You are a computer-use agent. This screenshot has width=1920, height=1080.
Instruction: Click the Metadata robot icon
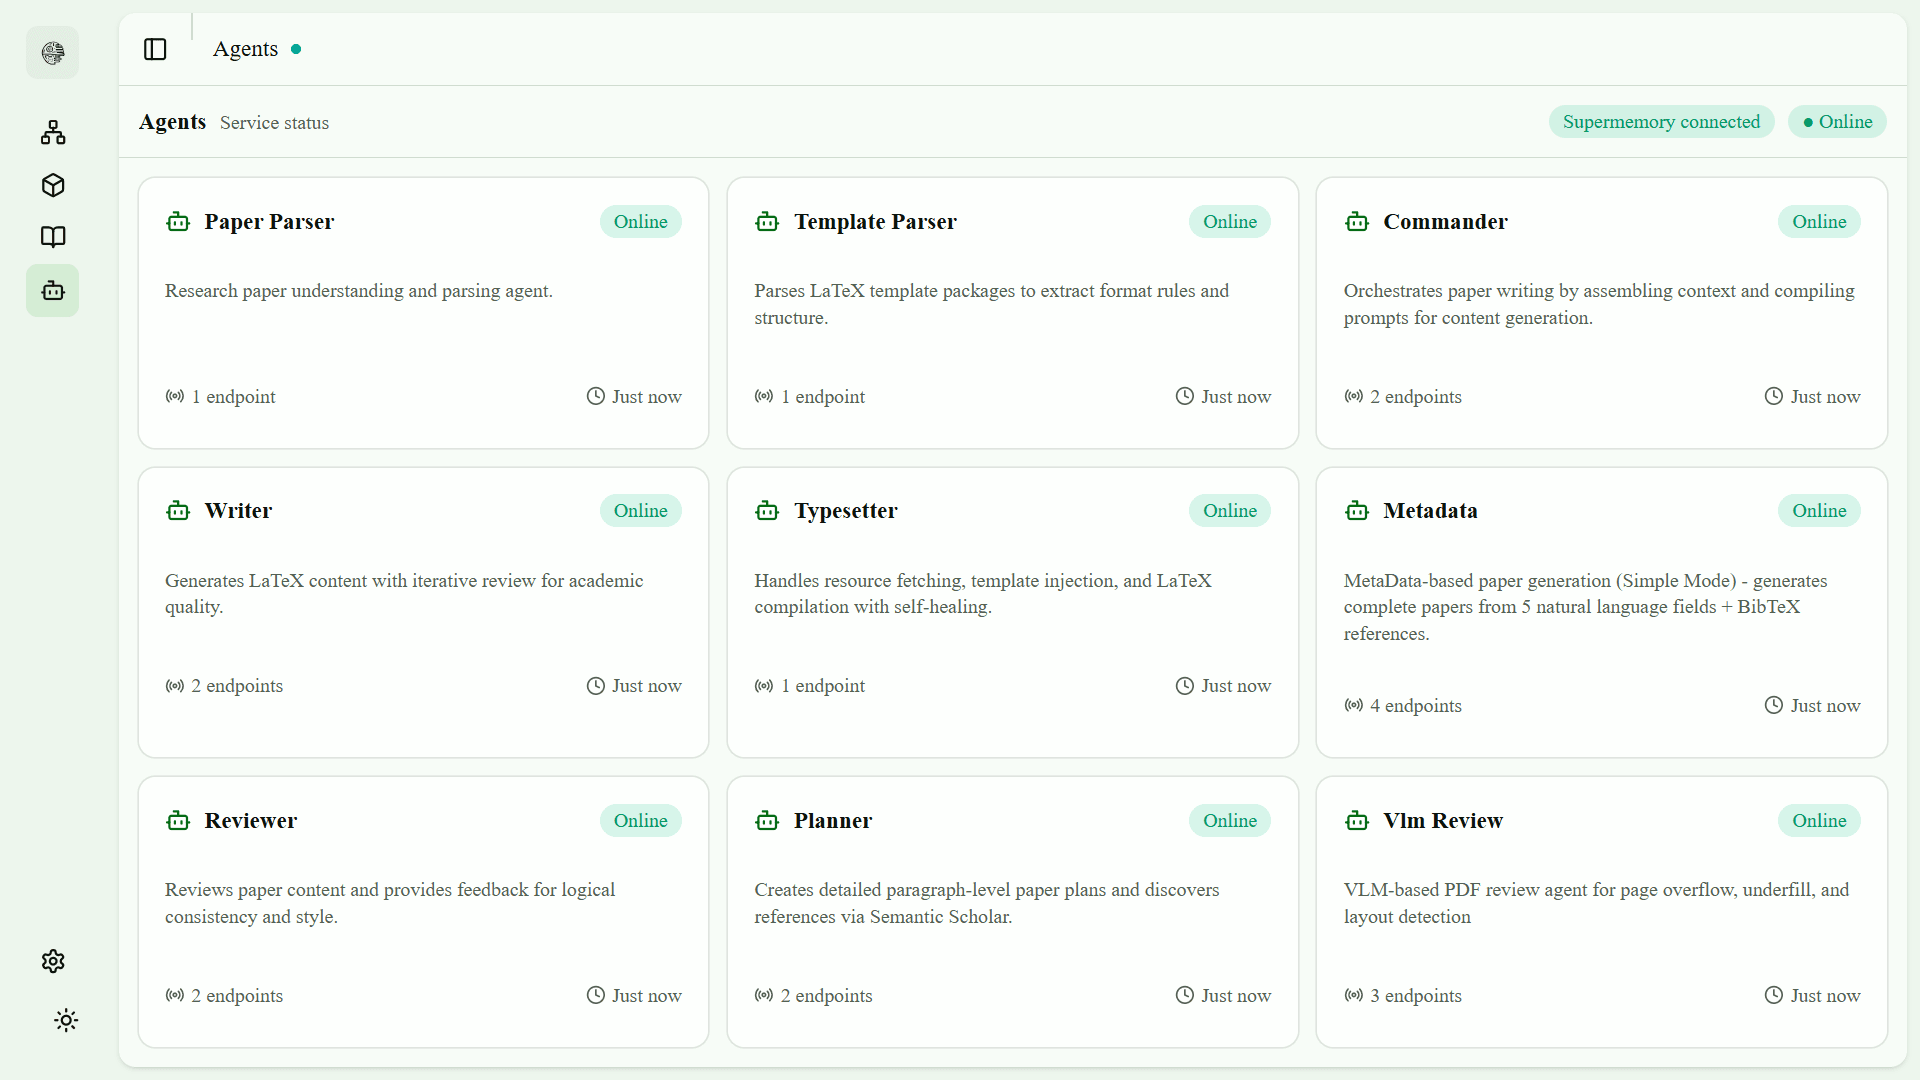coord(1357,511)
